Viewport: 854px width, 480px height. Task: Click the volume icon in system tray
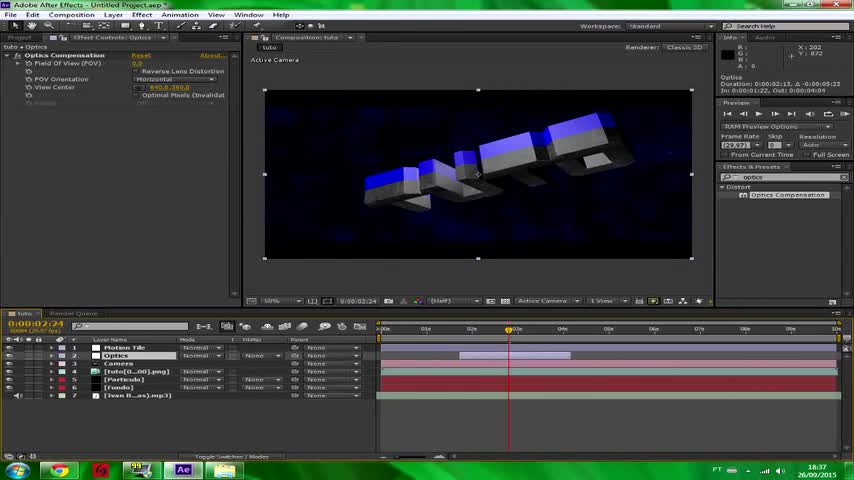pos(780,471)
